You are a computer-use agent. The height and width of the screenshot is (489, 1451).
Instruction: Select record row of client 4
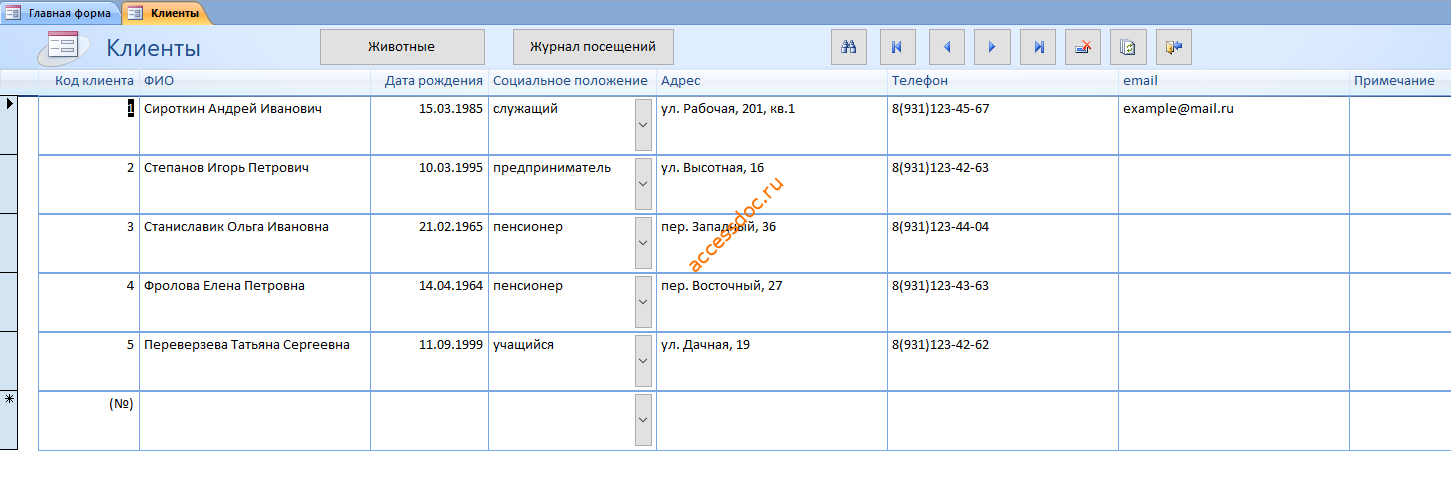(x=9, y=302)
